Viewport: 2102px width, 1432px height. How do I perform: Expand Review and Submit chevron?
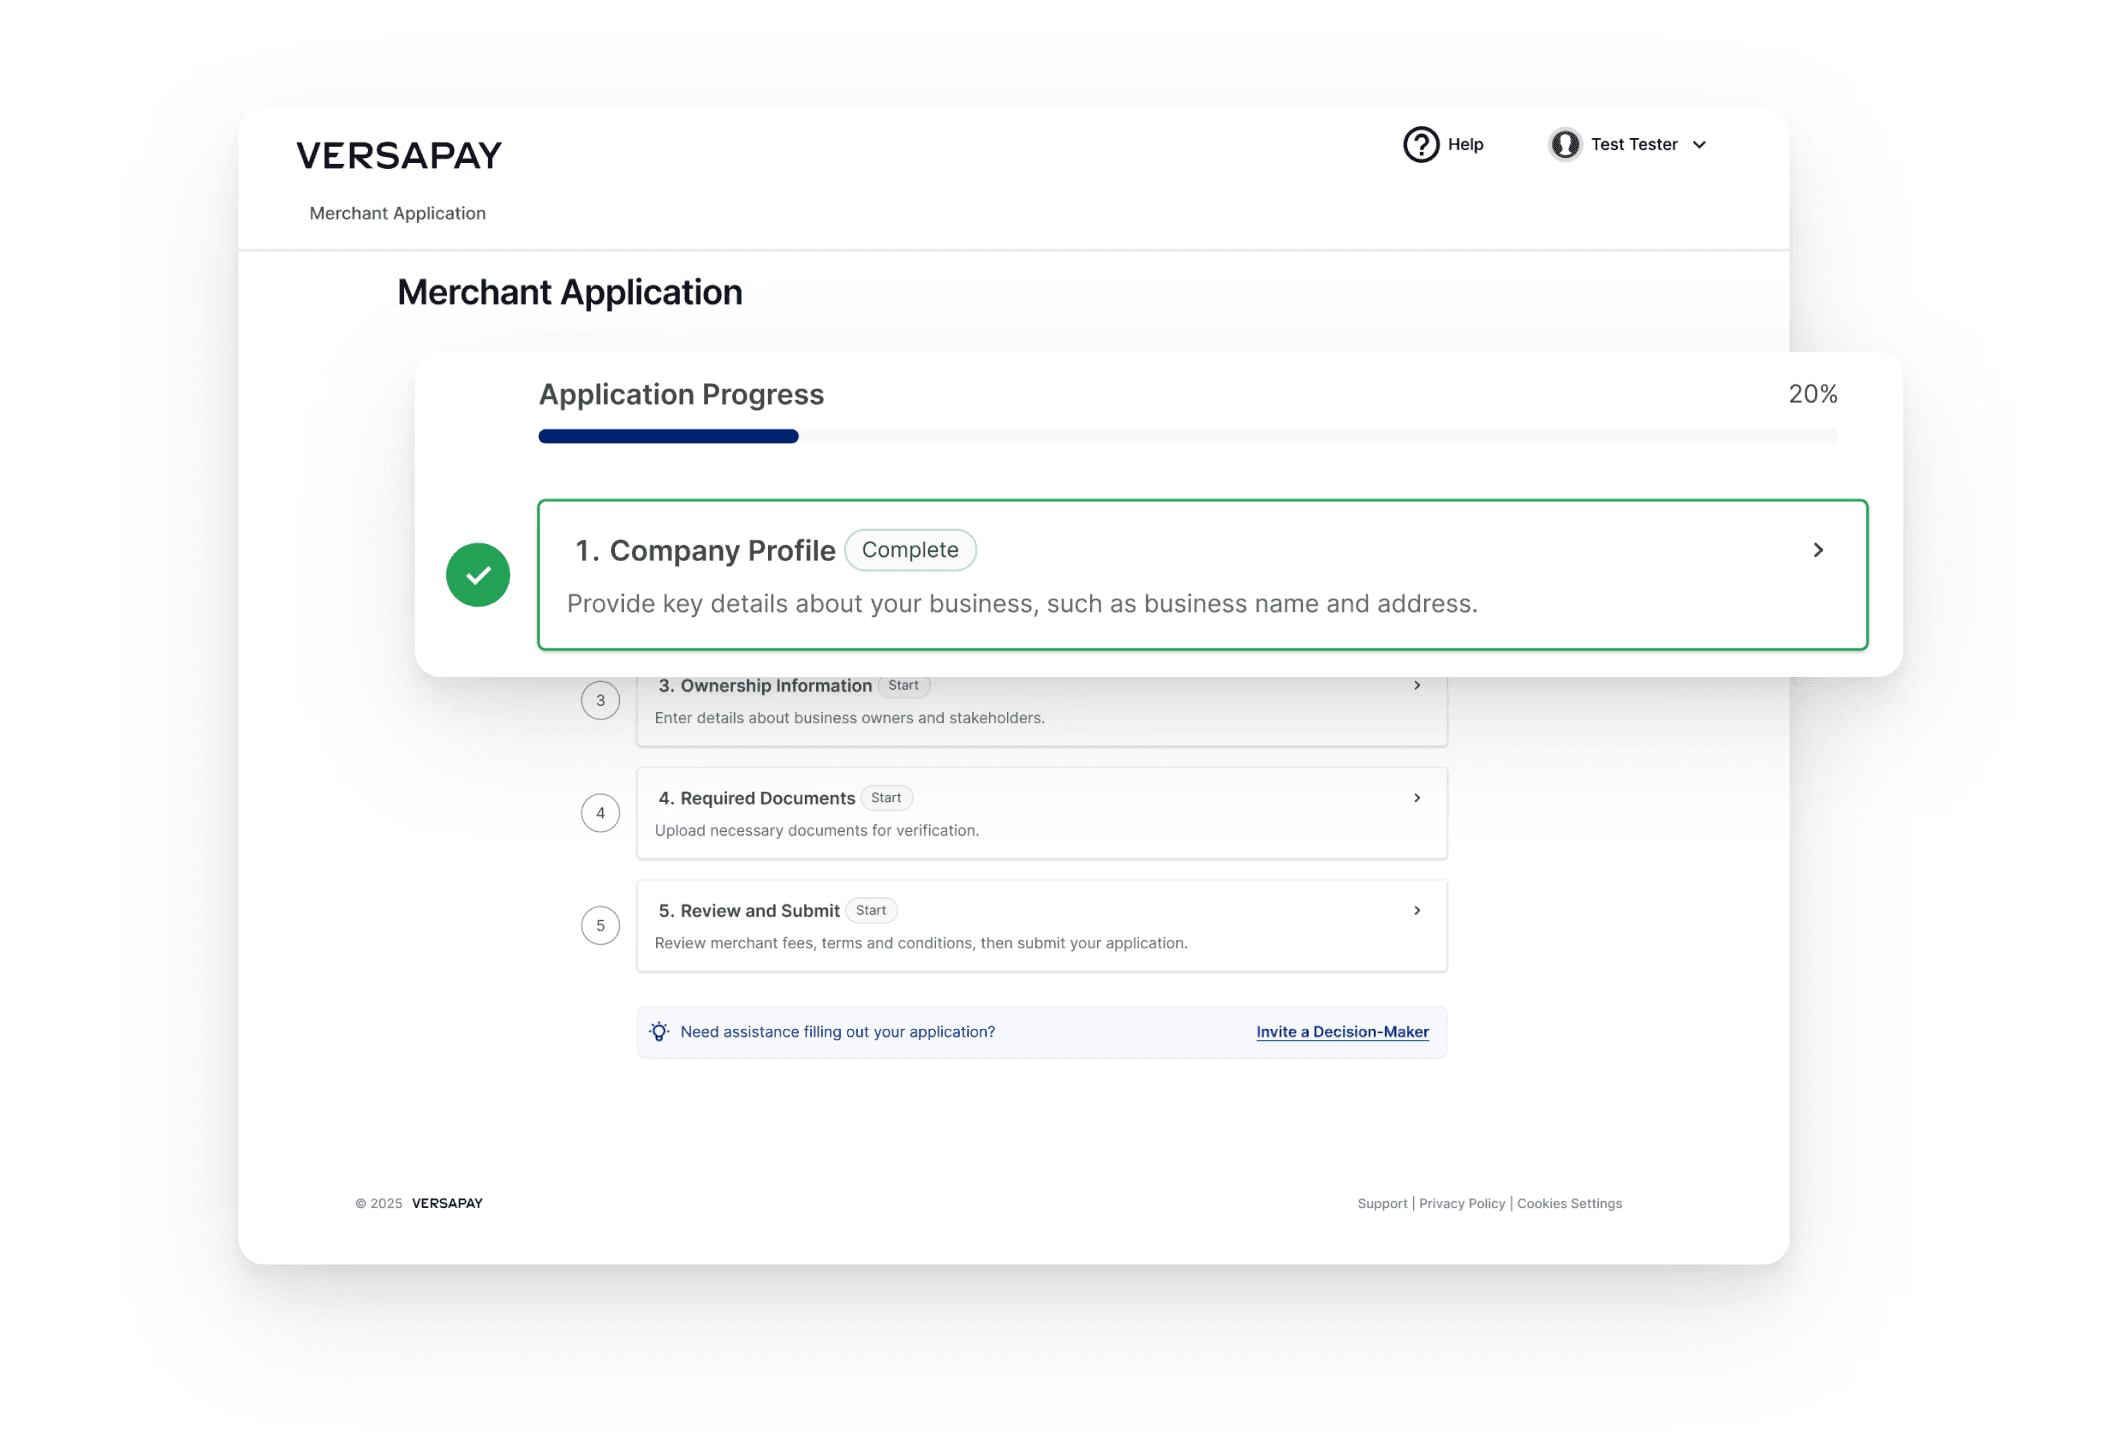pyautogui.click(x=1417, y=910)
